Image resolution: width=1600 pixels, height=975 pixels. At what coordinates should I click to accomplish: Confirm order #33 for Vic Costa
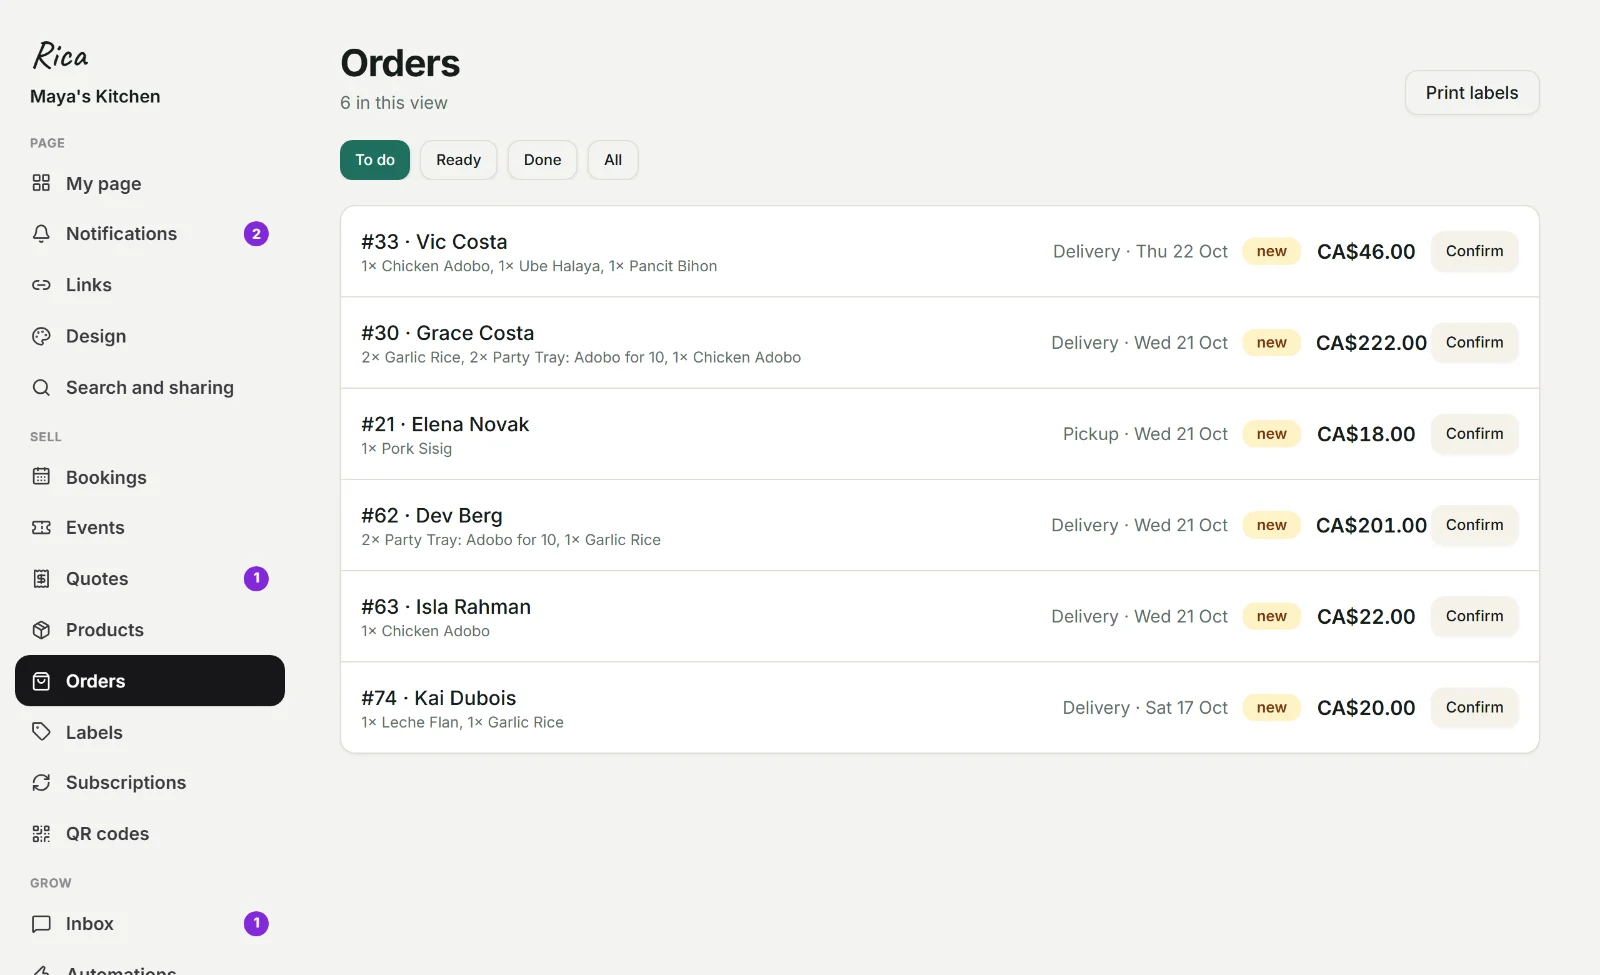pyautogui.click(x=1474, y=251)
